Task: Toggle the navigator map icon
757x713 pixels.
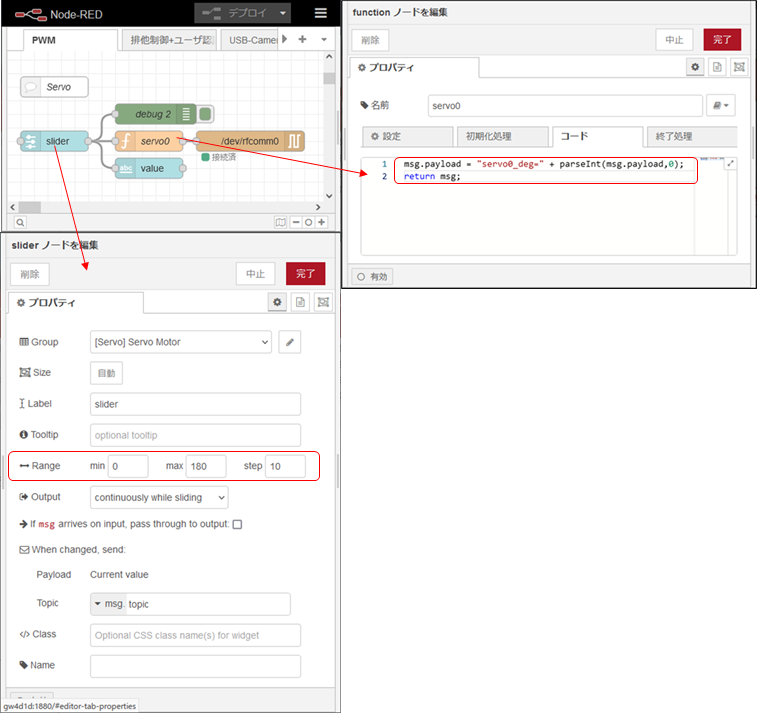Action: pos(281,222)
